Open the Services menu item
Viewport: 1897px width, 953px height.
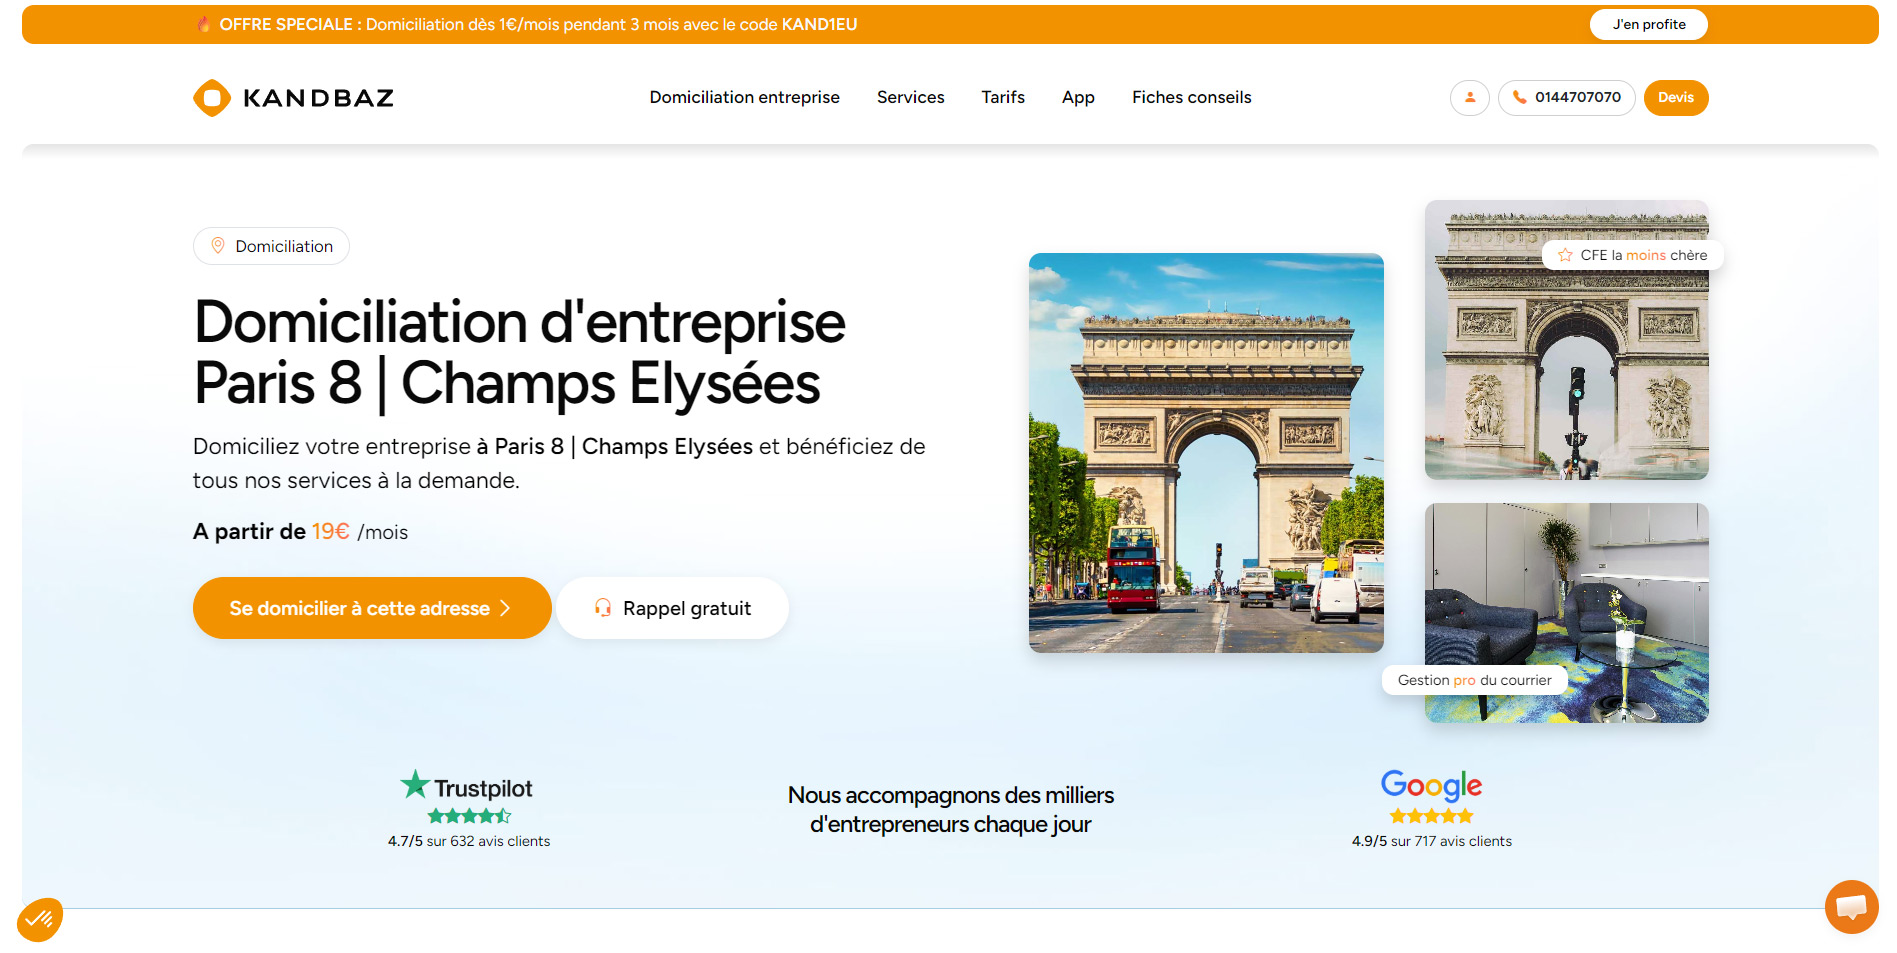[x=910, y=97]
